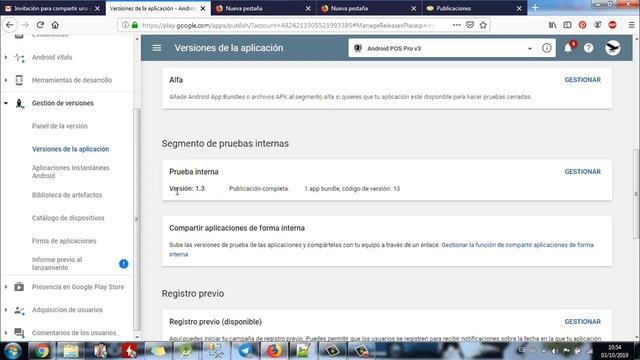Open Windows Start button
The width and height of the screenshot is (640, 360).
click(x=13, y=351)
